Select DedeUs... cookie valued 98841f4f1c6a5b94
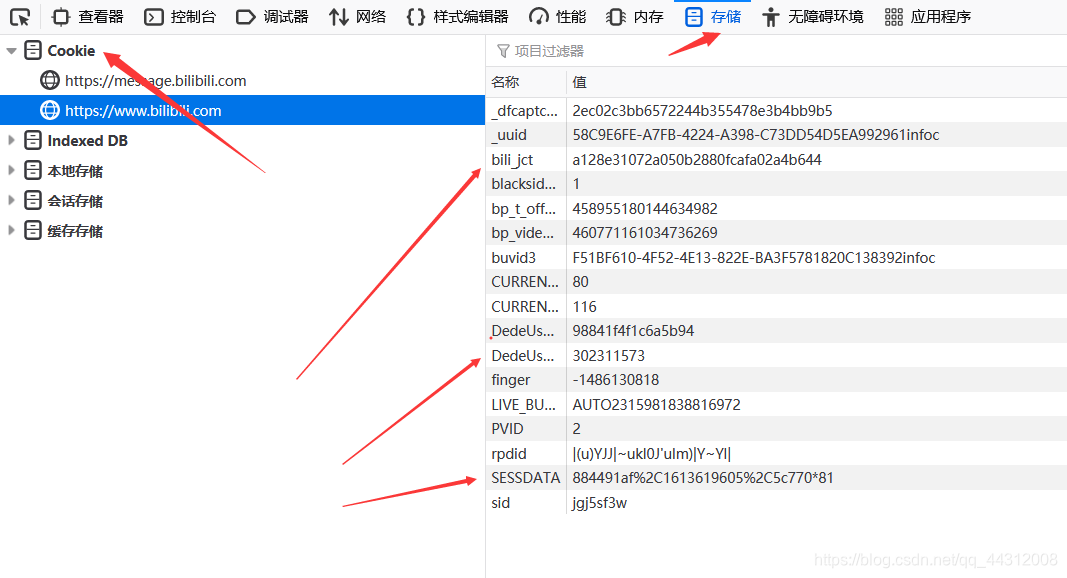This screenshot has width=1067, height=578. click(x=776, y=331)
